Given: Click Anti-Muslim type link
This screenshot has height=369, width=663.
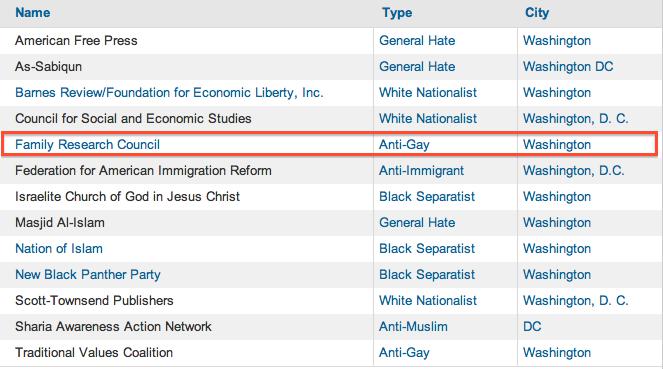Looking at the screenshot, I should pyautogui.click(x=413, y=327).
